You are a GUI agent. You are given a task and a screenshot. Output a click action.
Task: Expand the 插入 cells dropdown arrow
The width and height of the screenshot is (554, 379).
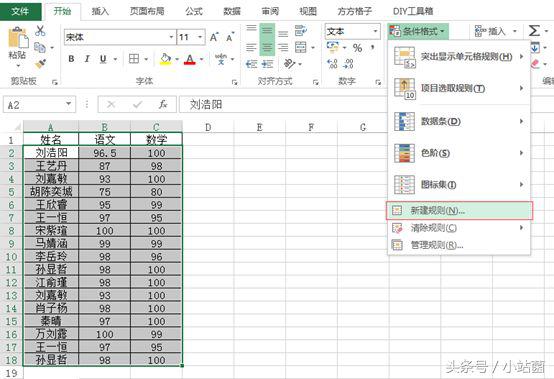[x=515, y=31]
